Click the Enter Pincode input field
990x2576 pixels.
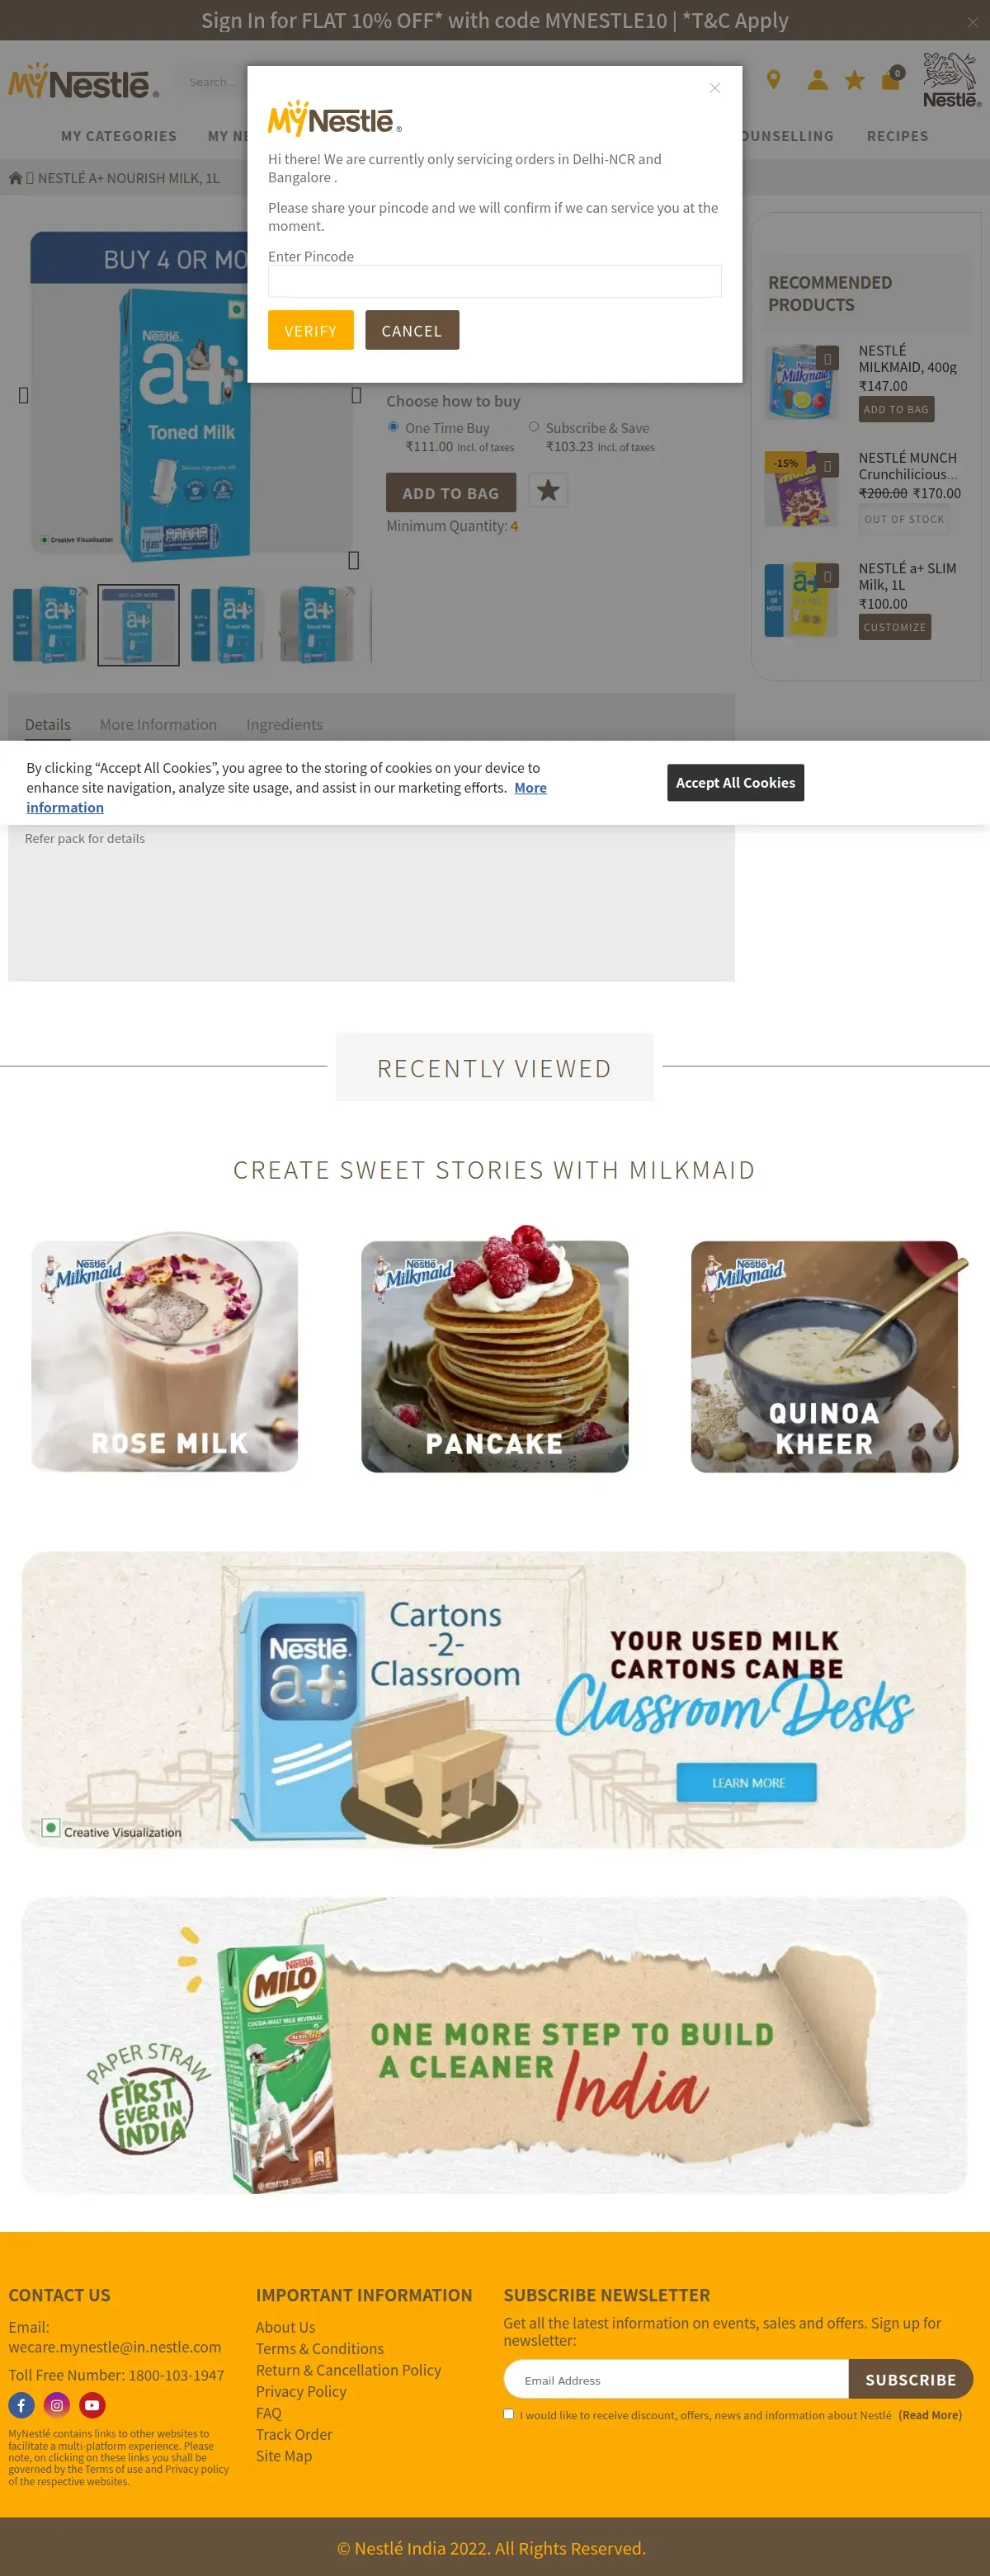click(494, 281)
